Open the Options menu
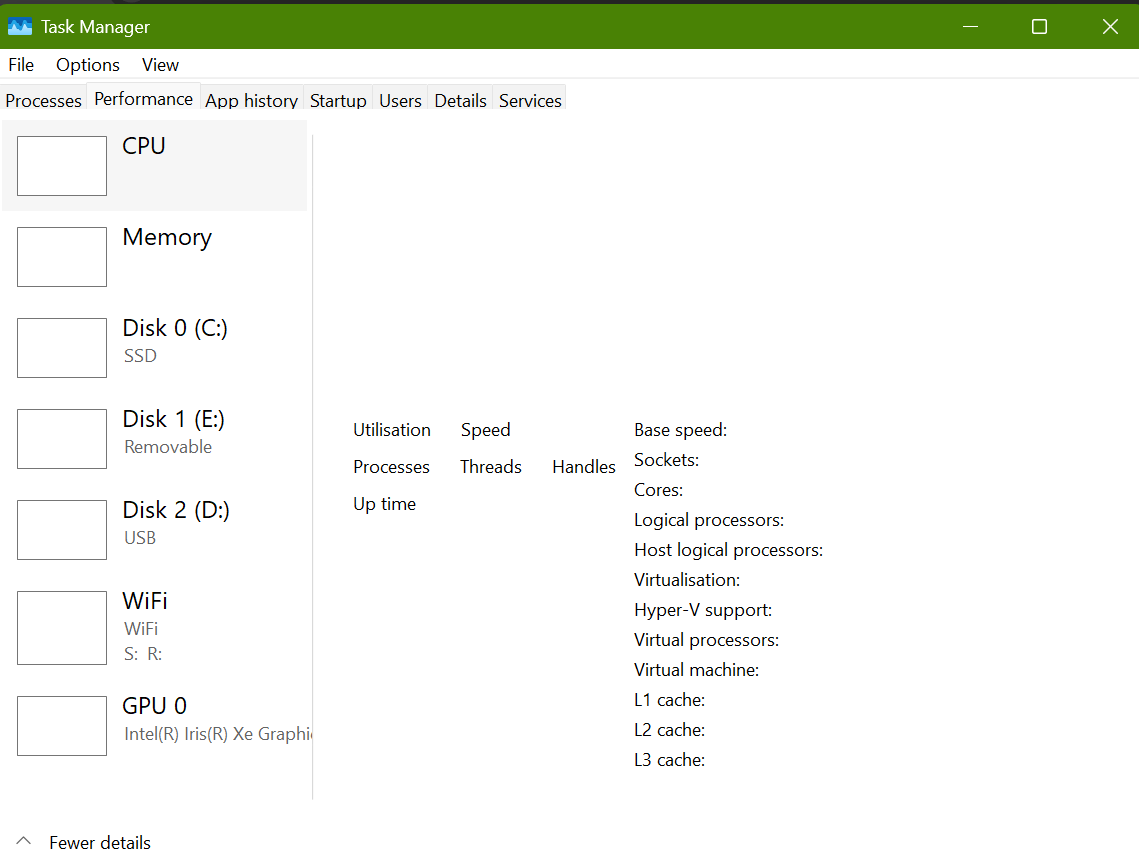This screenshot has width=1139, height=866. (88, 65)
